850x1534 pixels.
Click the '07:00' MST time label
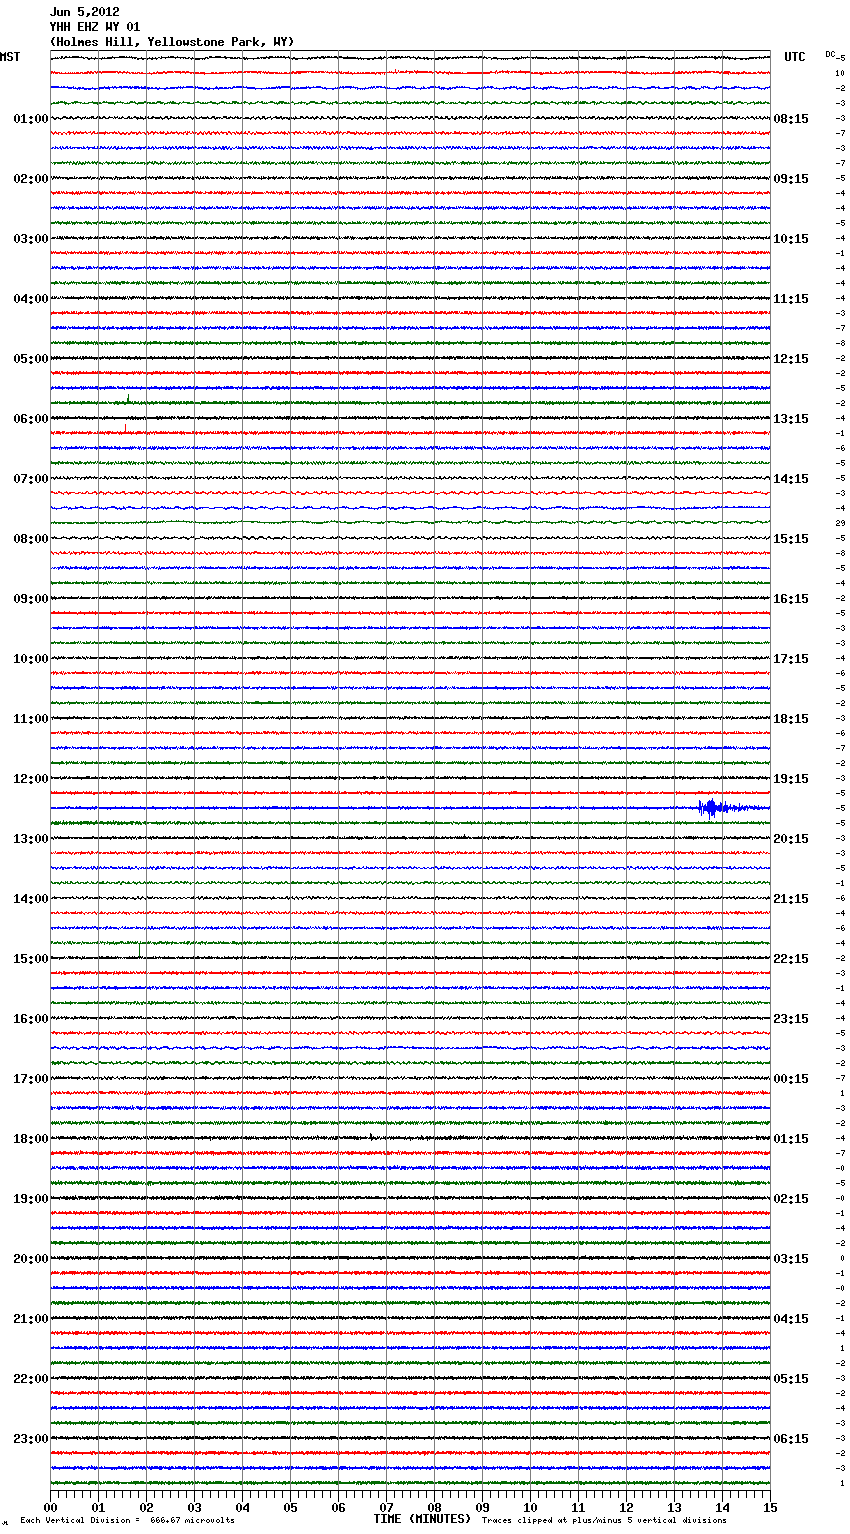point(31,478)
